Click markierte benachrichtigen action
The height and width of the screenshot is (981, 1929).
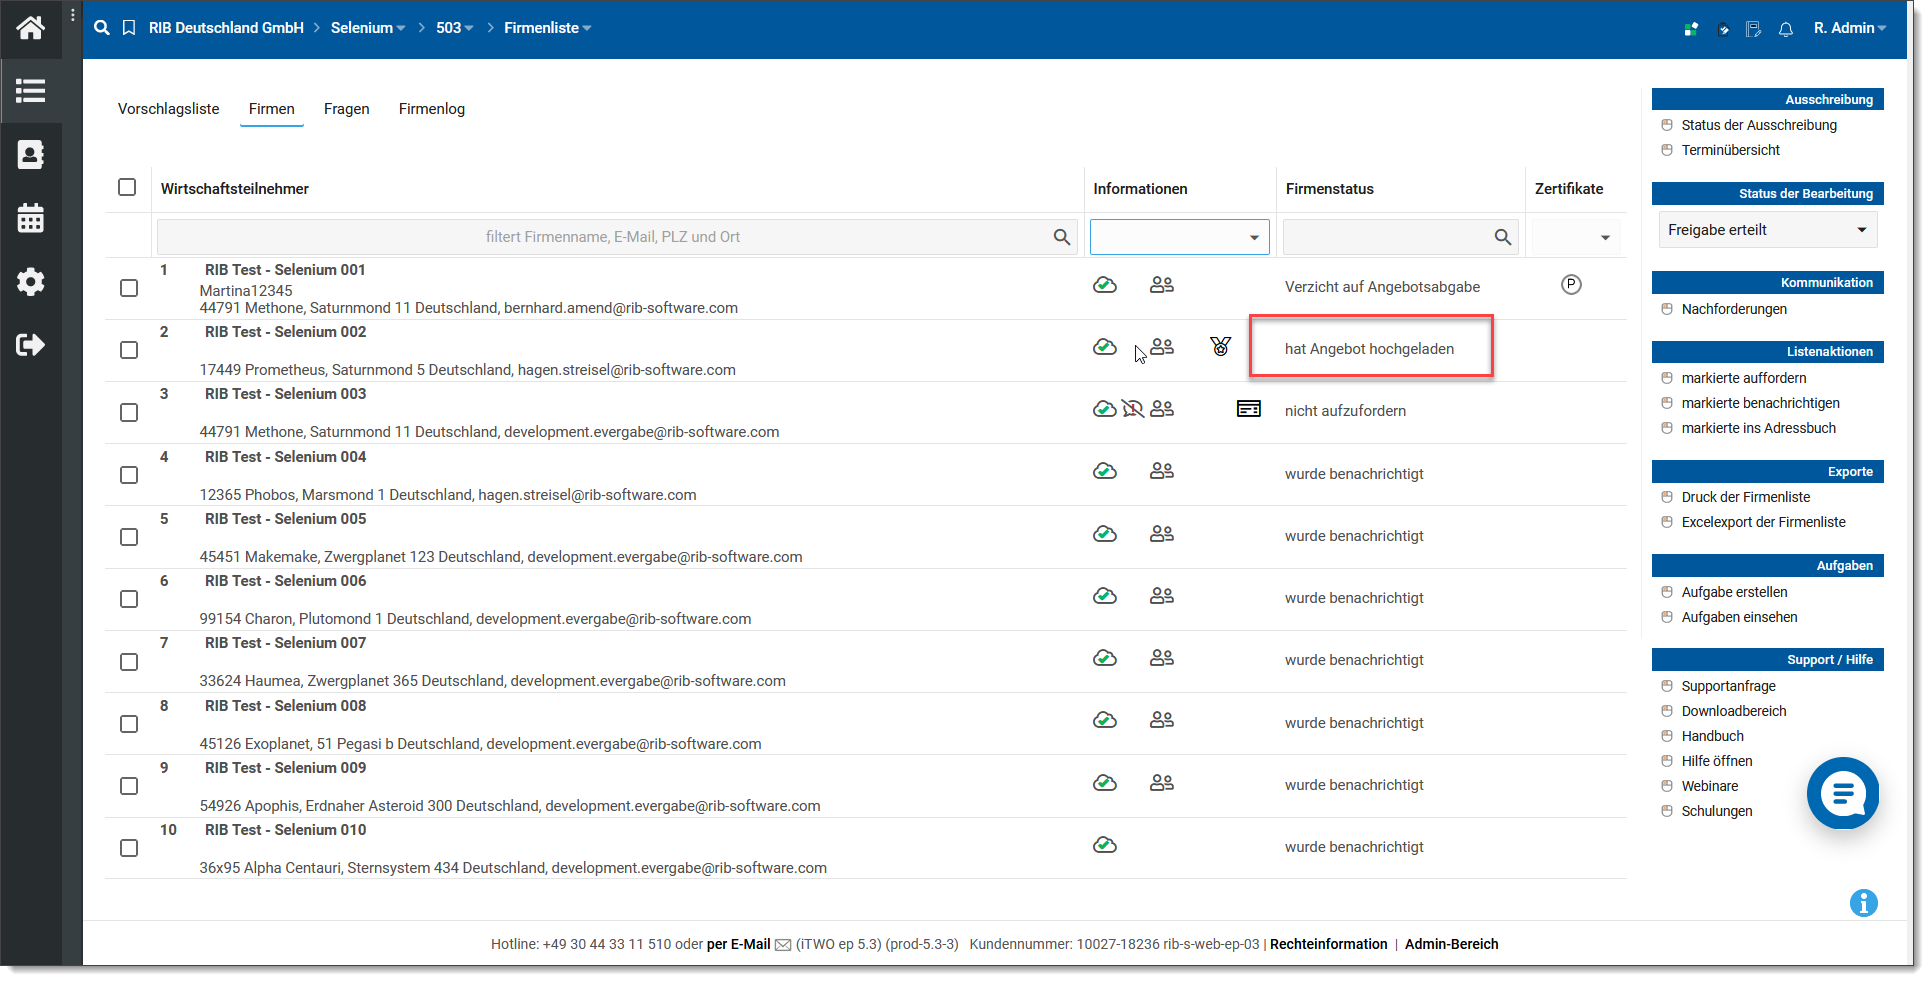point(1760,403)
